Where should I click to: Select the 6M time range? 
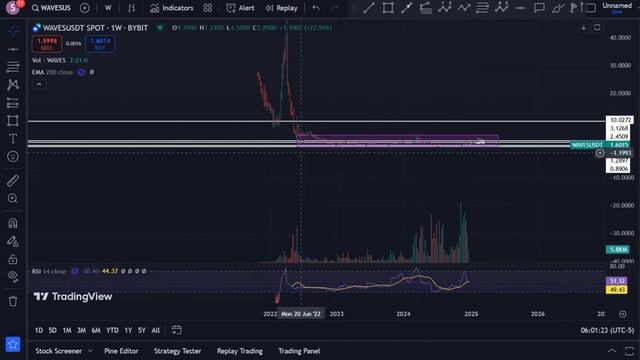[x=96, y=330]
